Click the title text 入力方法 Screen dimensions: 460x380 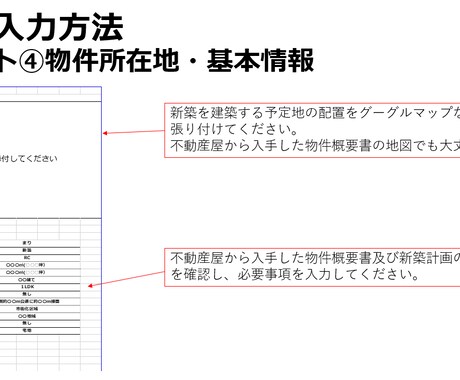click(x=61, y=27)
